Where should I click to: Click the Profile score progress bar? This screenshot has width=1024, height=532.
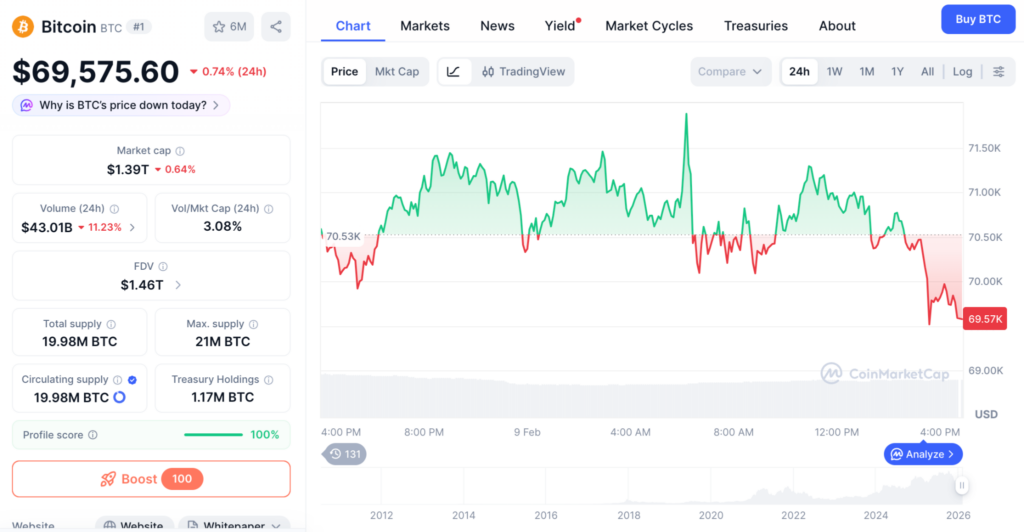(x=213, y=435)
